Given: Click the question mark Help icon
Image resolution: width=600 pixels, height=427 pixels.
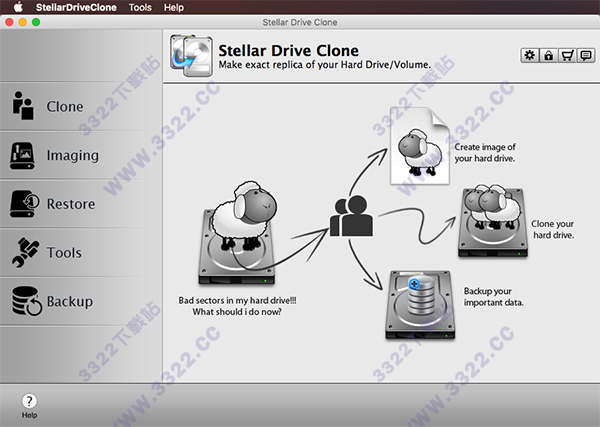Looking at the screenshot, I should coord(29,401).
